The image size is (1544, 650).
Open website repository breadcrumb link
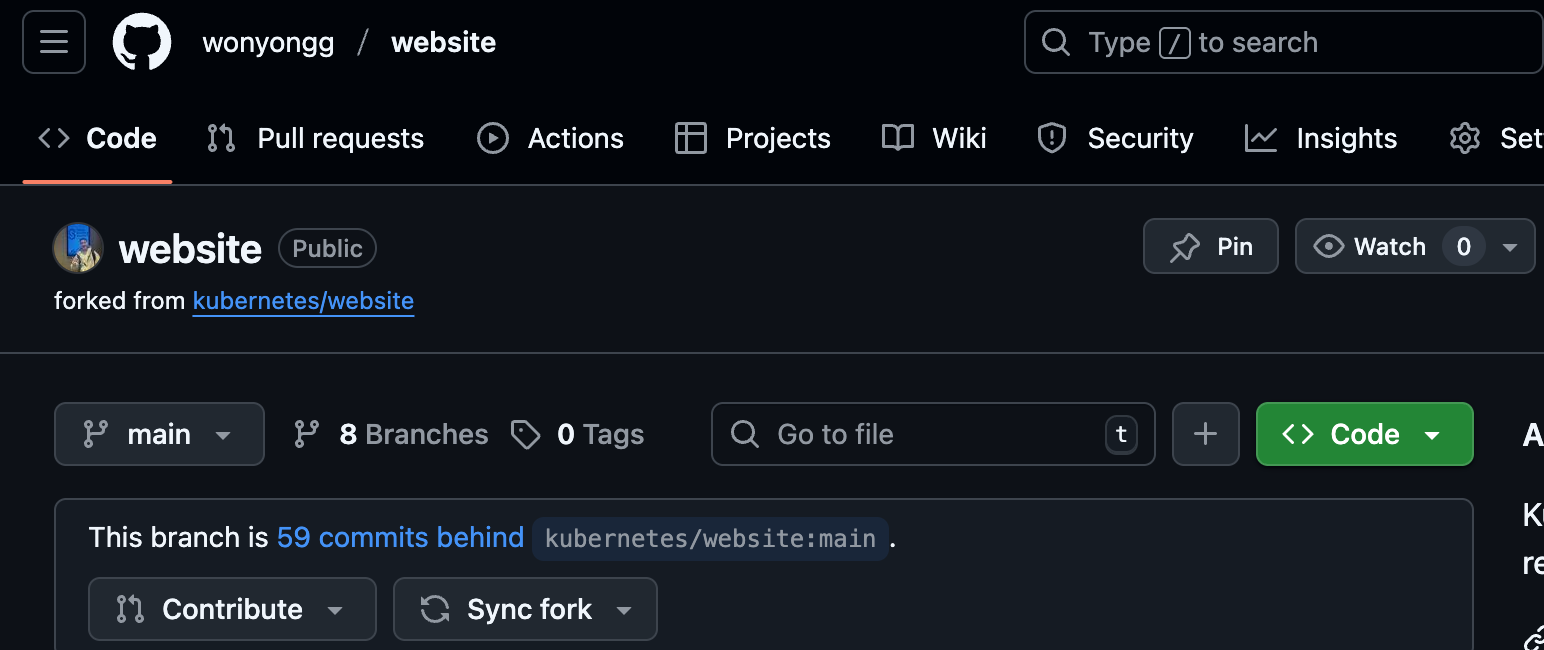443,43
